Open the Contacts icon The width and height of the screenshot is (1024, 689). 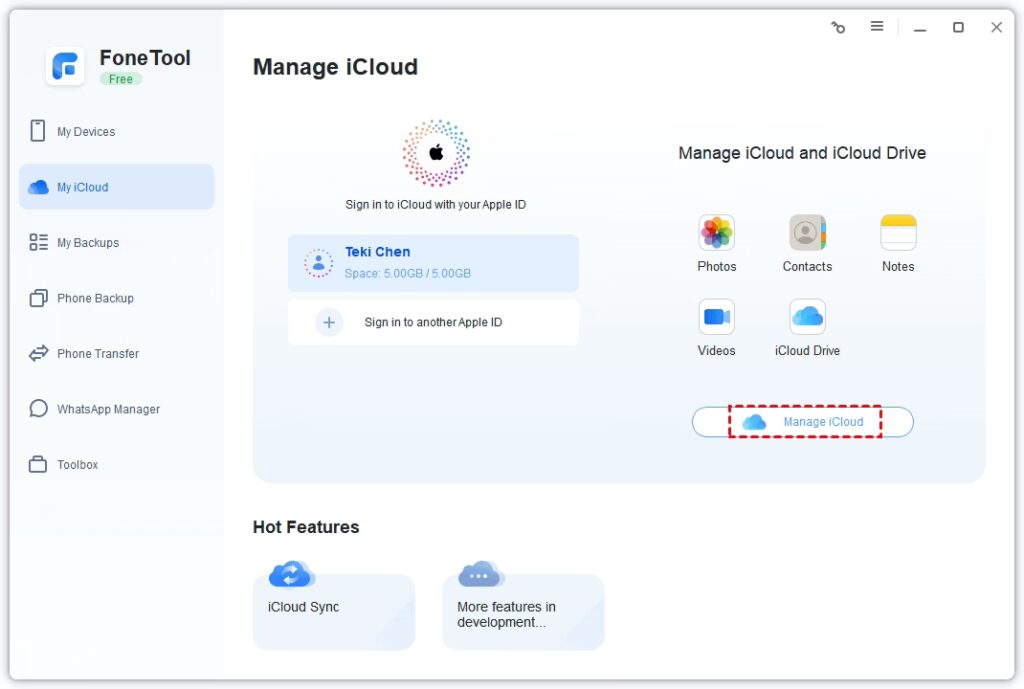pos(807,233)
